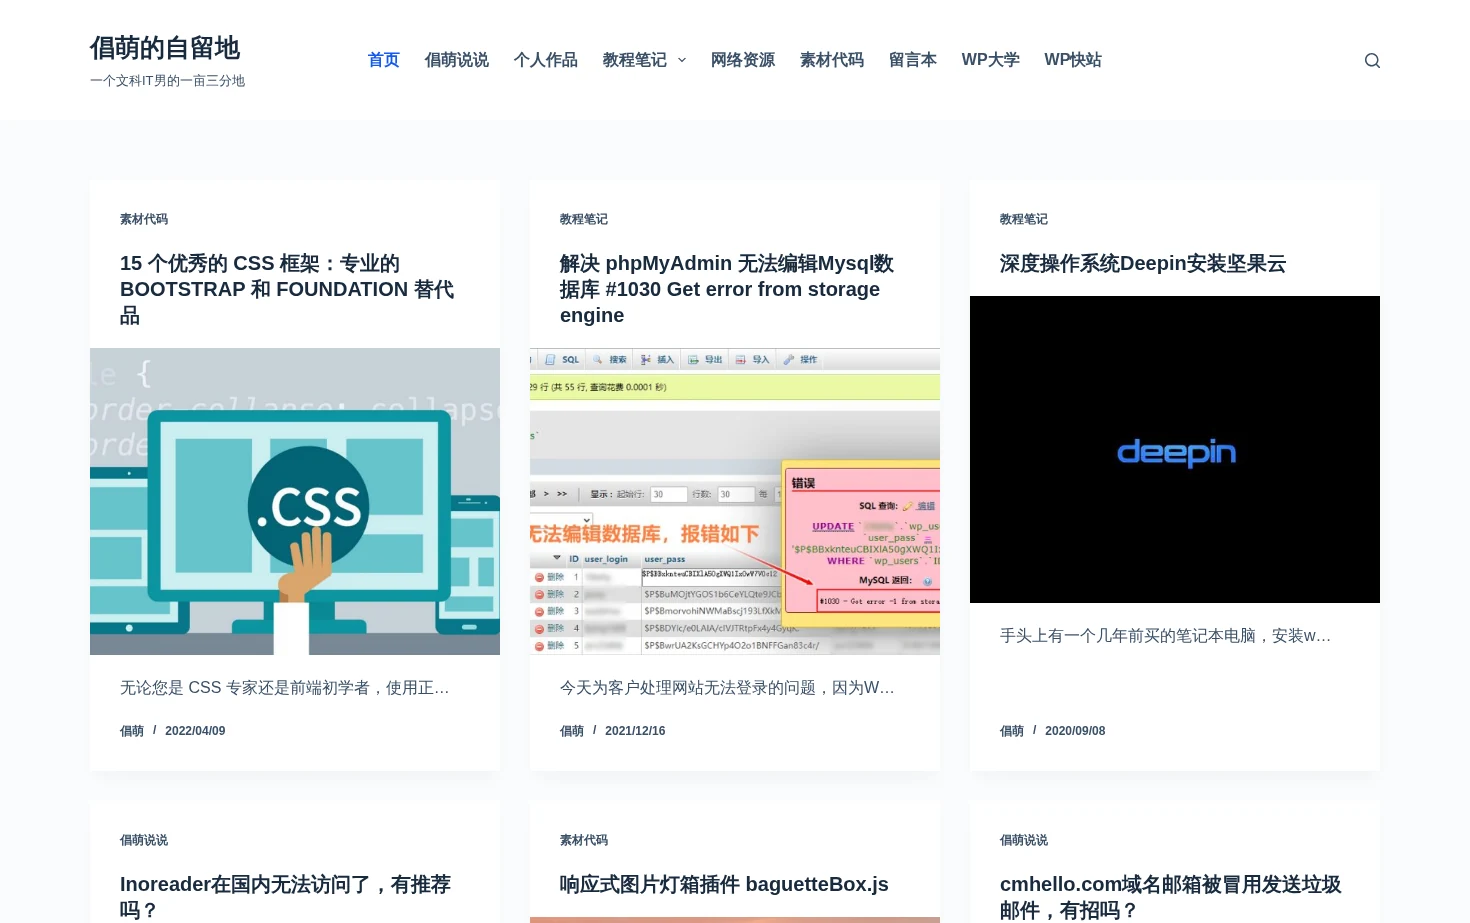Open article Inoreader在国内无法访问了
This screenshot has height=923, width=1470.
pyautogui.click(x=285, y=897)
